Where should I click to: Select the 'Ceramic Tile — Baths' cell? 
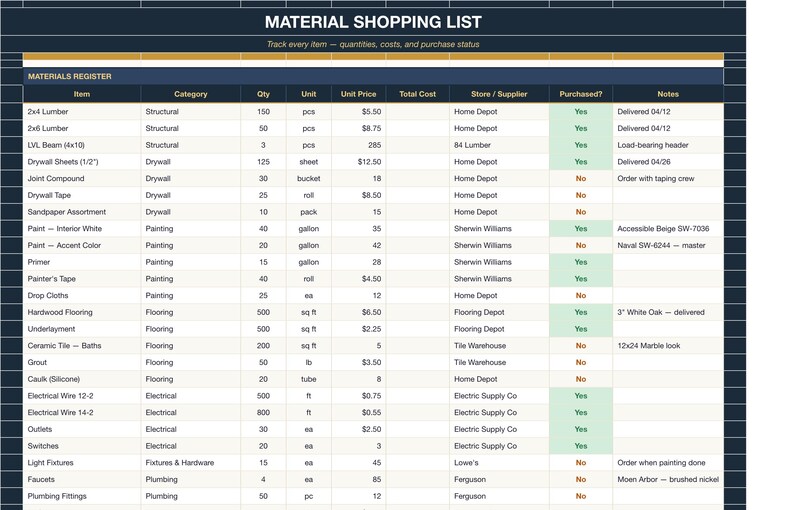coord(82,345)
